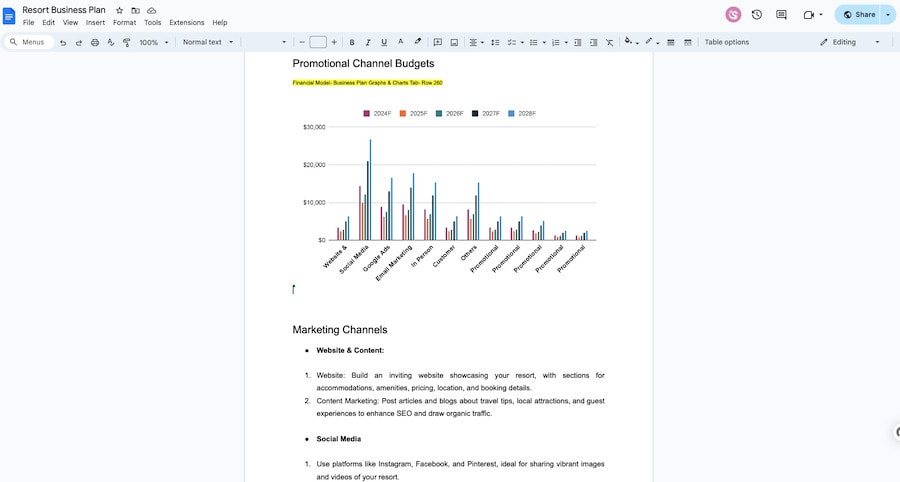Open Table options
This screenshot has width=900, height=482.
[x=727, y=42]
